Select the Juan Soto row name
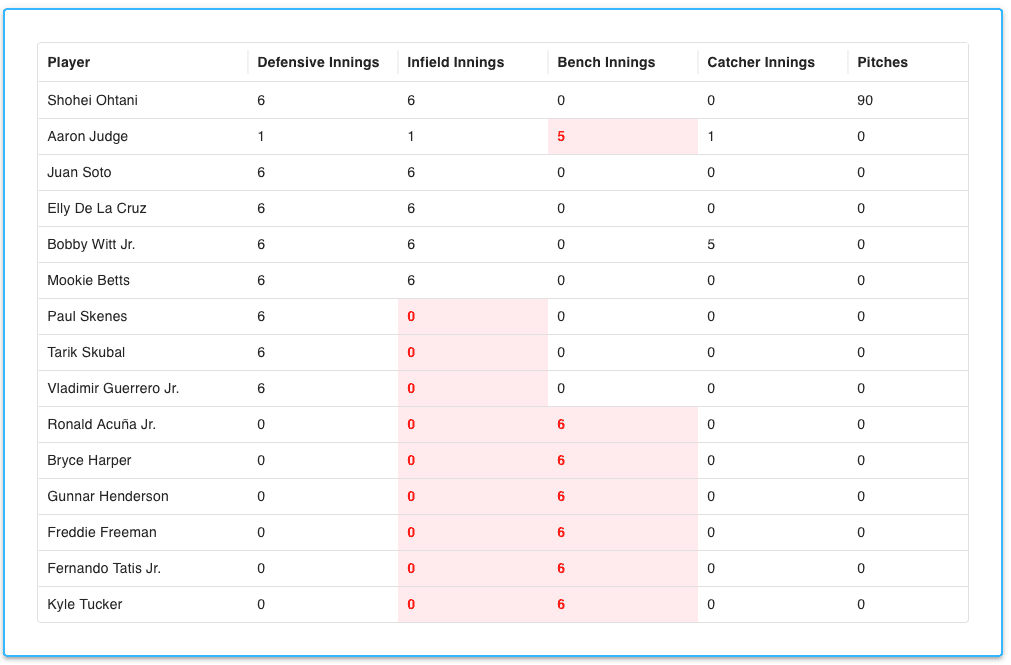This screenshot has height=665, width=1011. (x=80, y=172)
